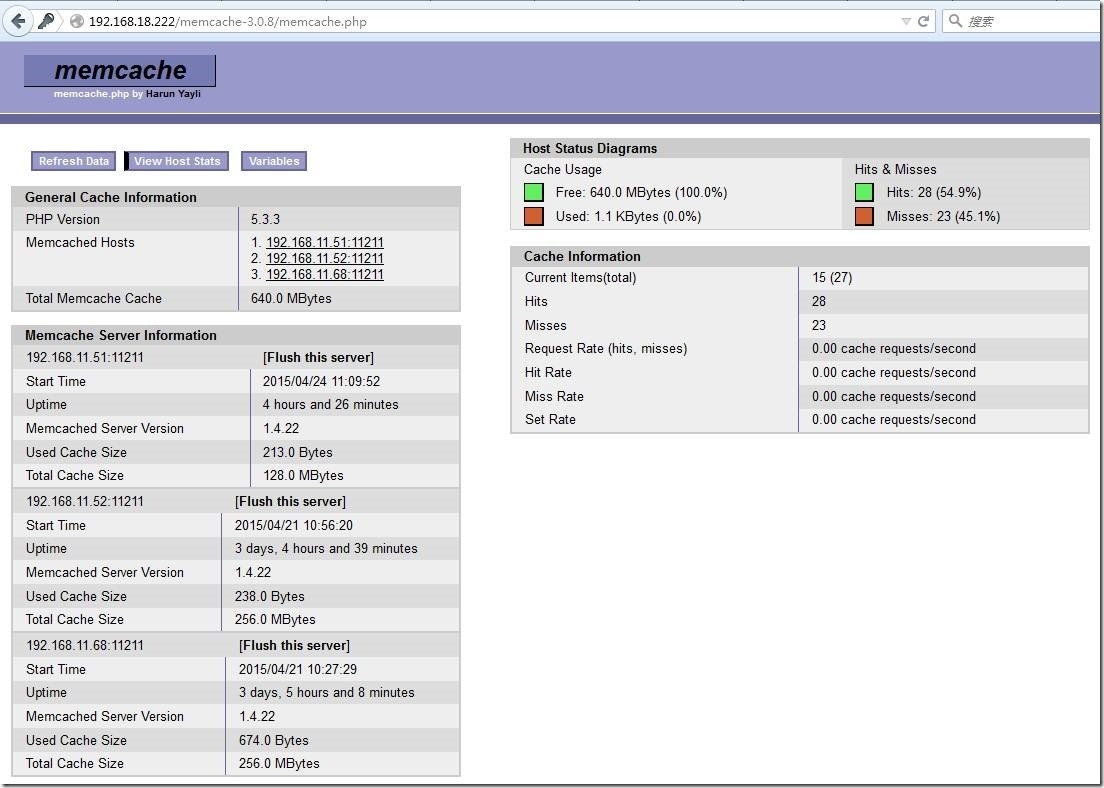Select start time 2015/04/21 10:56:20
This screenshot has width=1104, height=788.
point(294,526)
